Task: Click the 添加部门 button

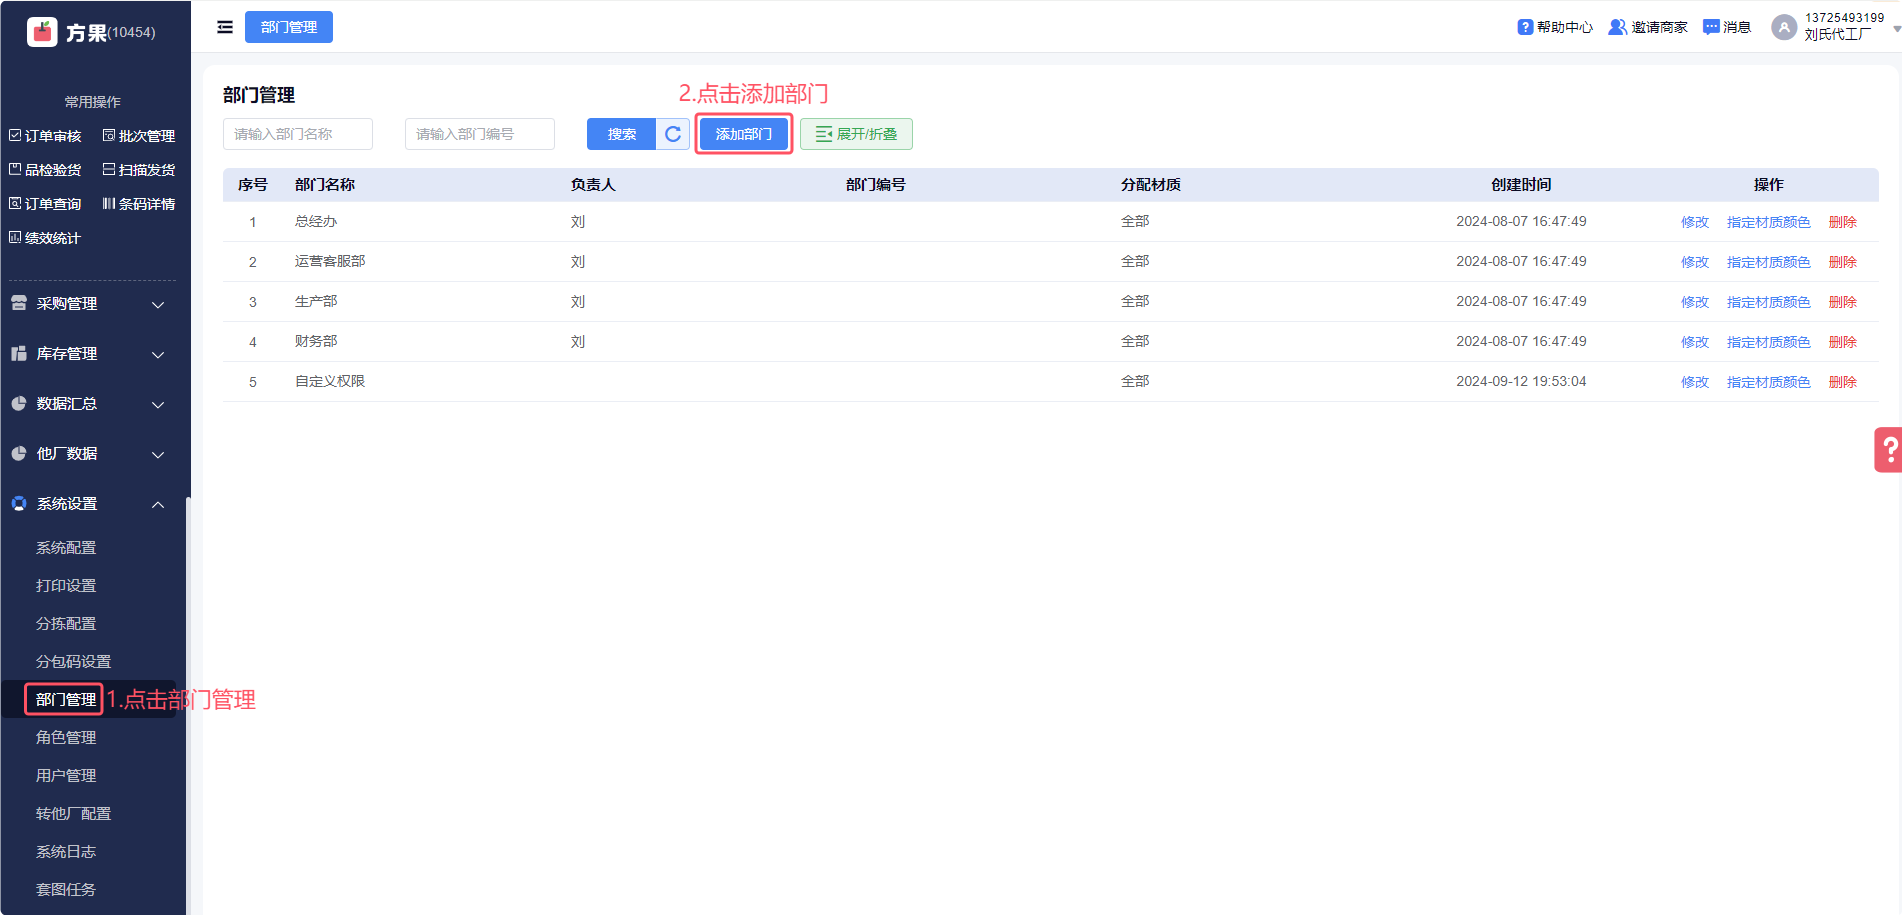Action: pos(744,134)
